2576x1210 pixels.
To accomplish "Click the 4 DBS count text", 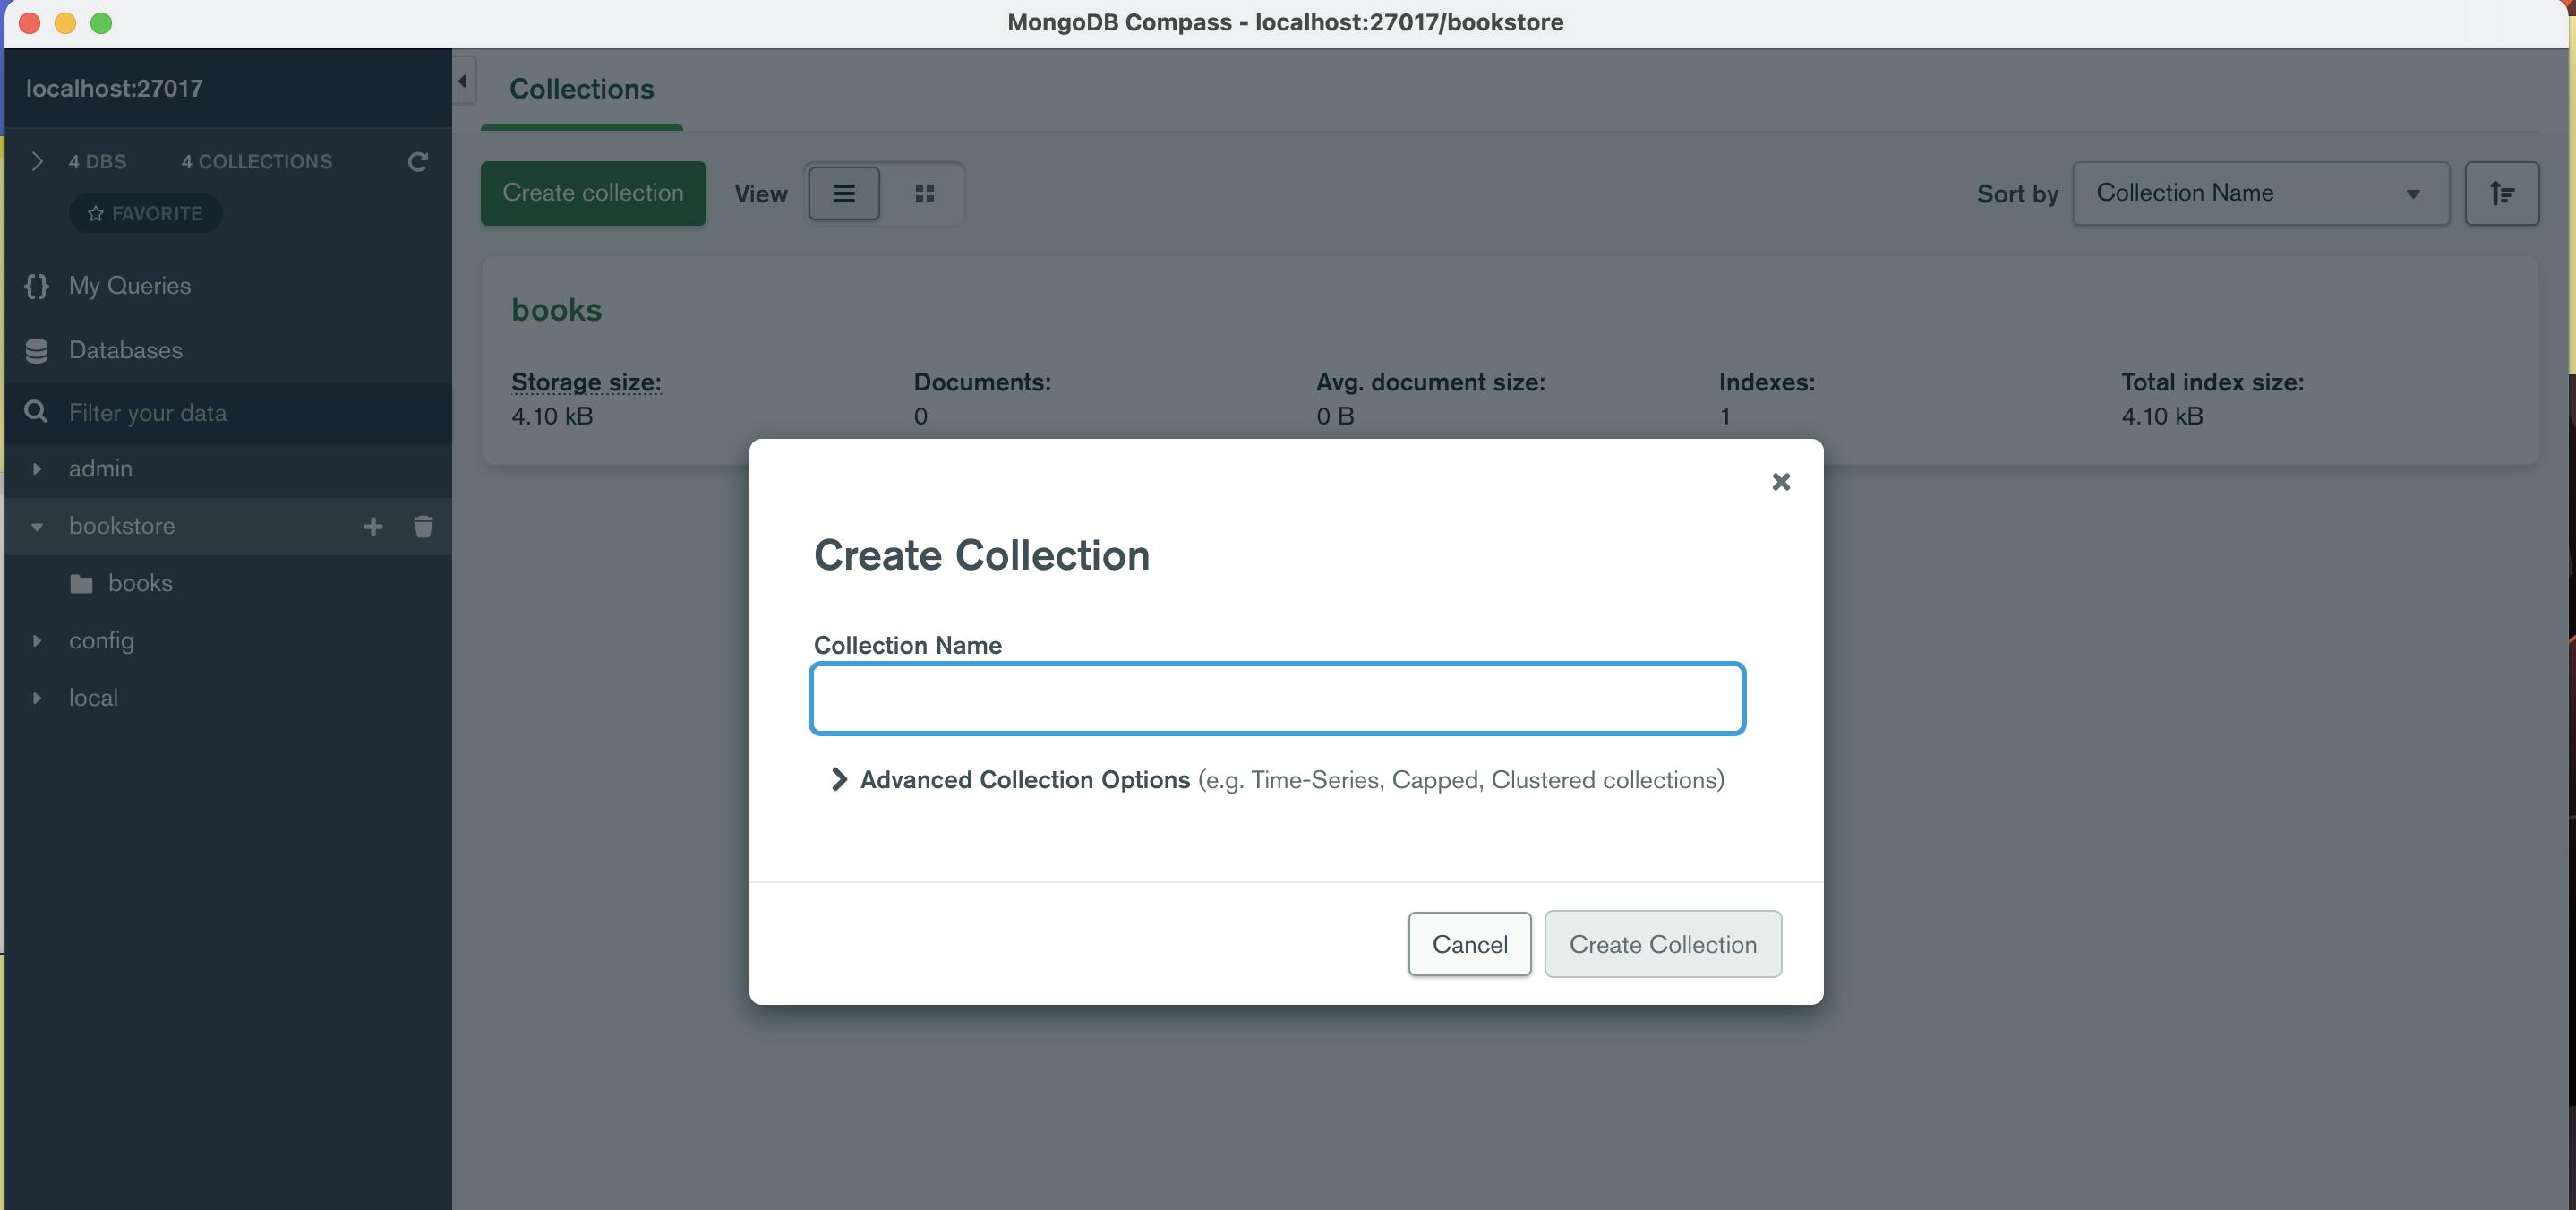I will pyautogui.click(x=97, y=162).
